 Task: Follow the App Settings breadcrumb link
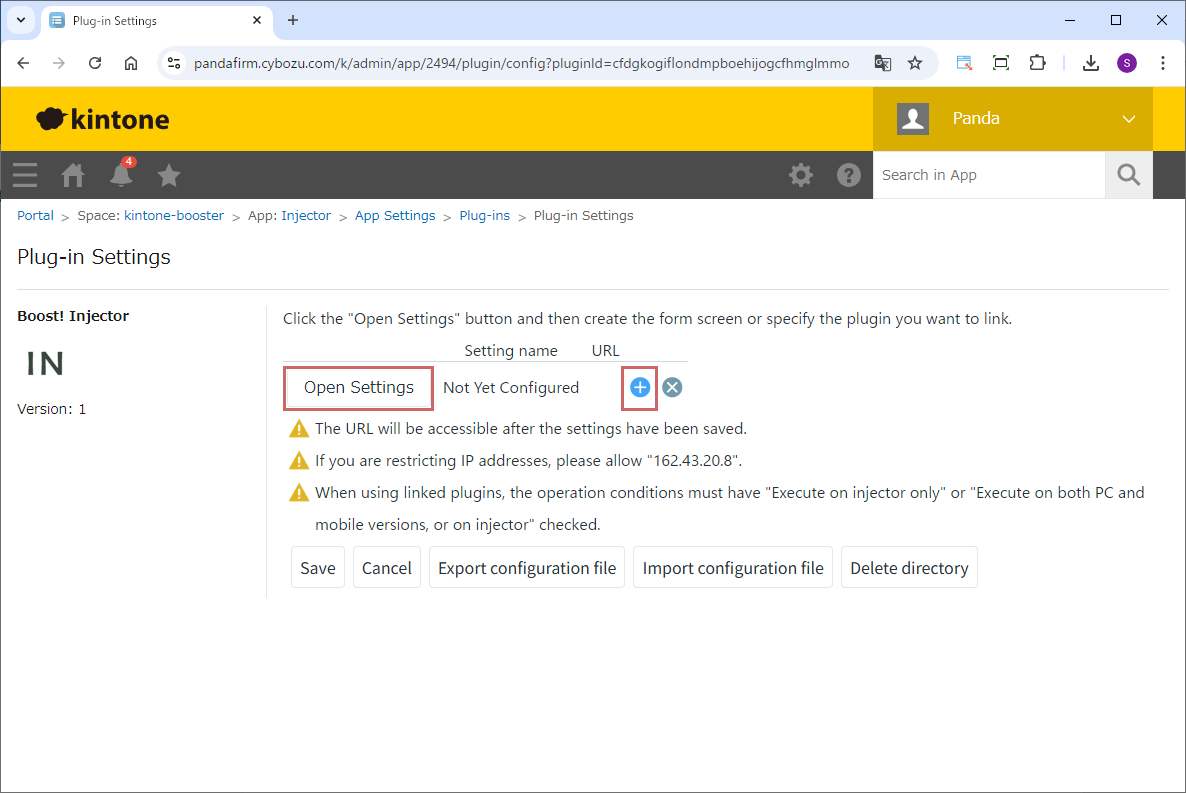(x=395, y=216)
